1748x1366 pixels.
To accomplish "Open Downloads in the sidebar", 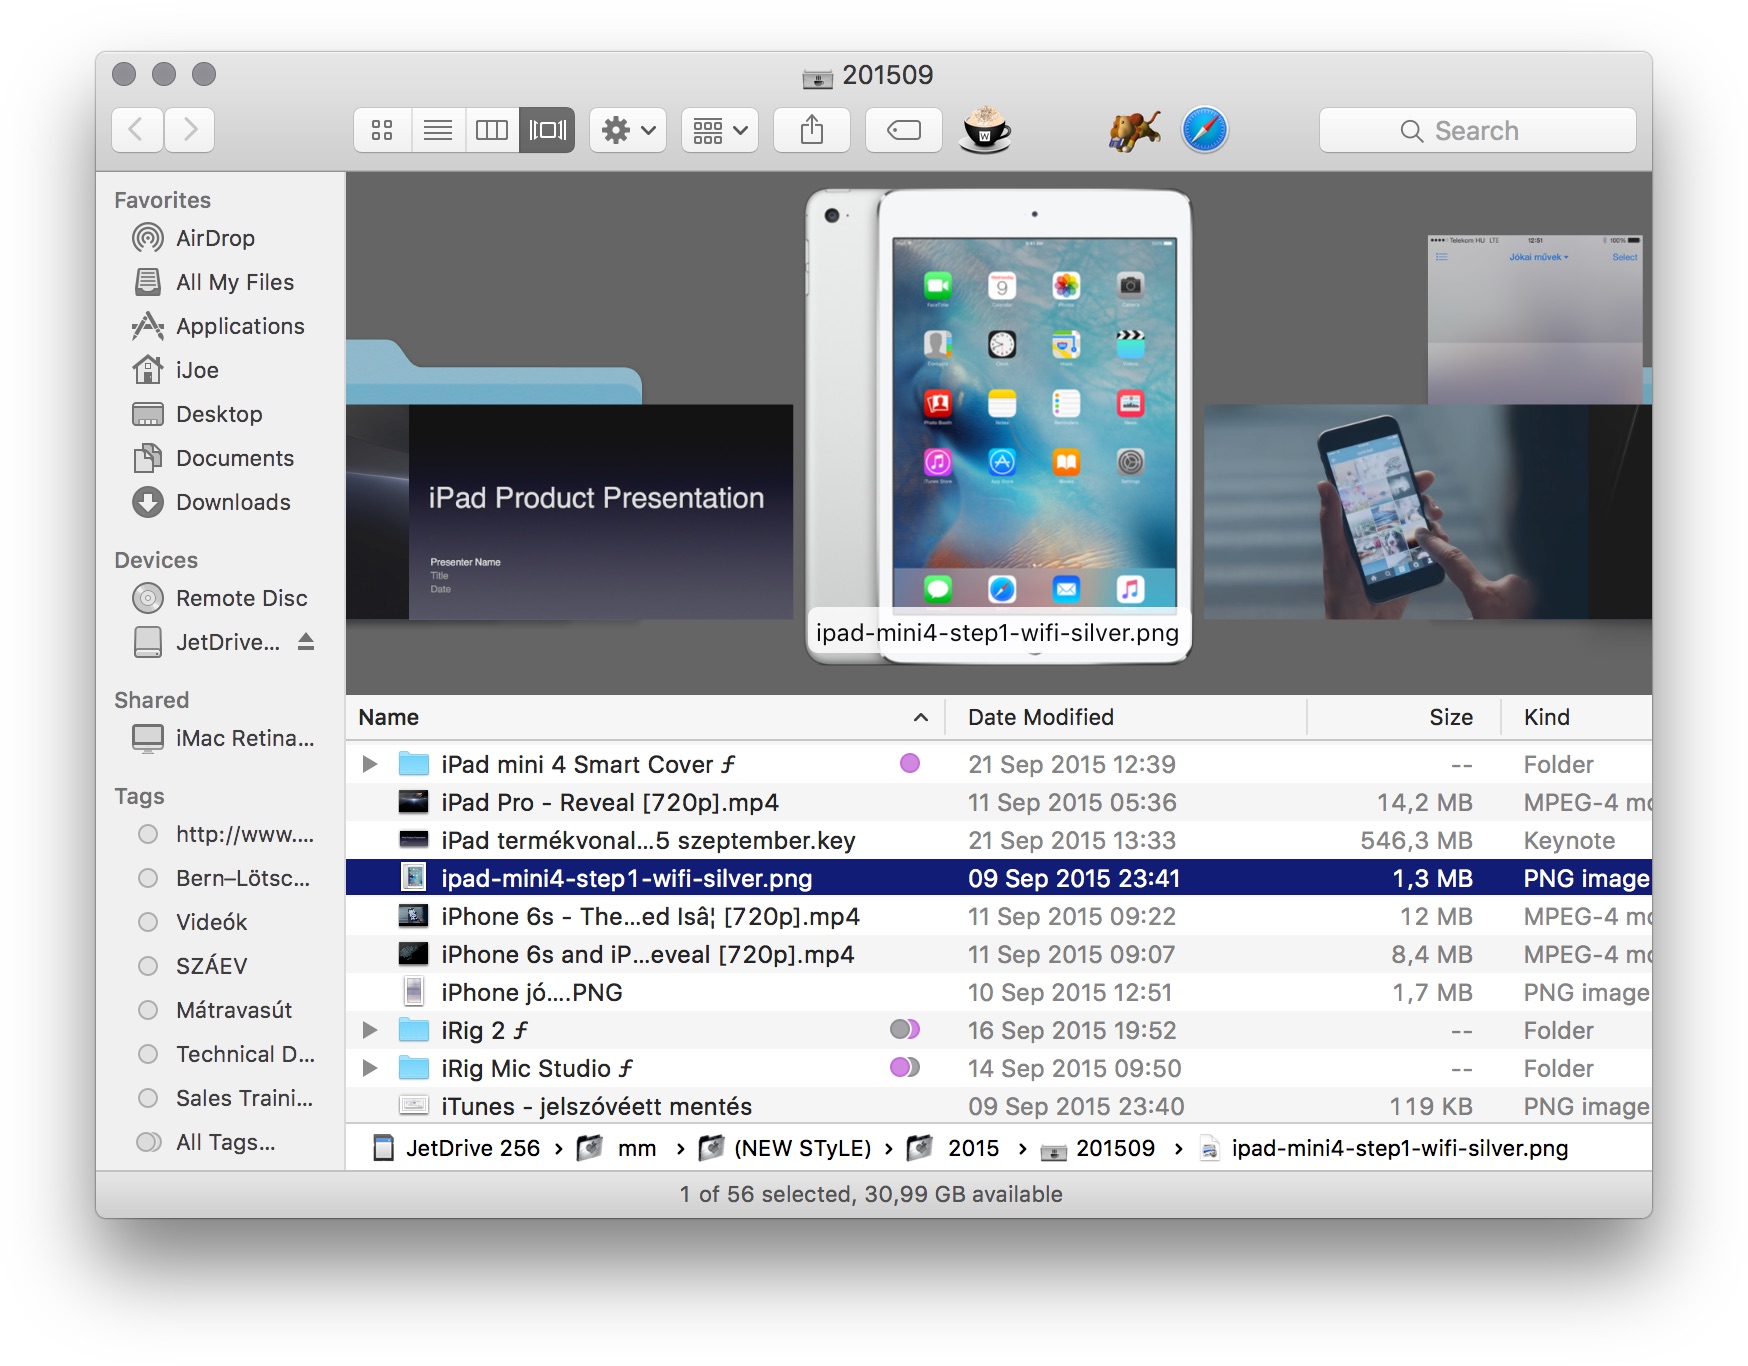I will coord(221,502).
